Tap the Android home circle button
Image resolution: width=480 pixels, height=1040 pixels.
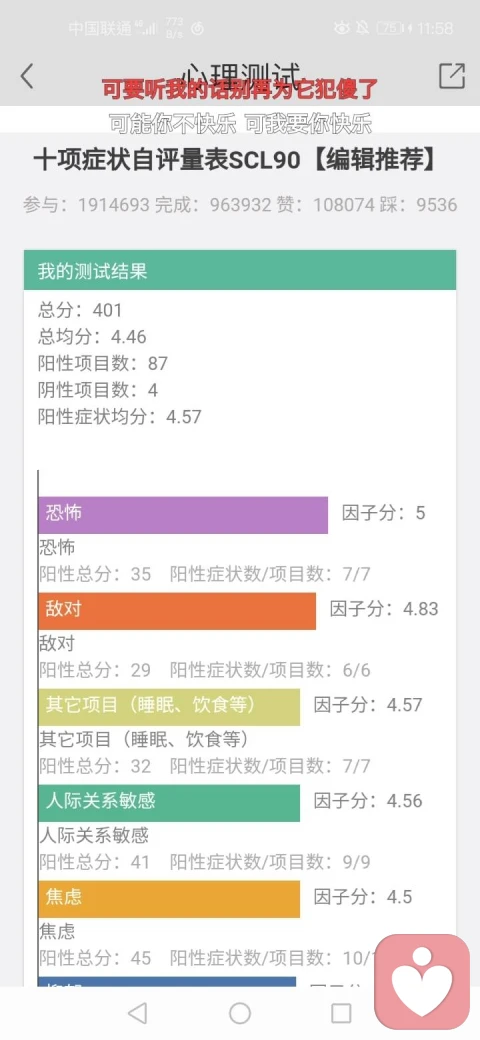tap(240, 1013)
